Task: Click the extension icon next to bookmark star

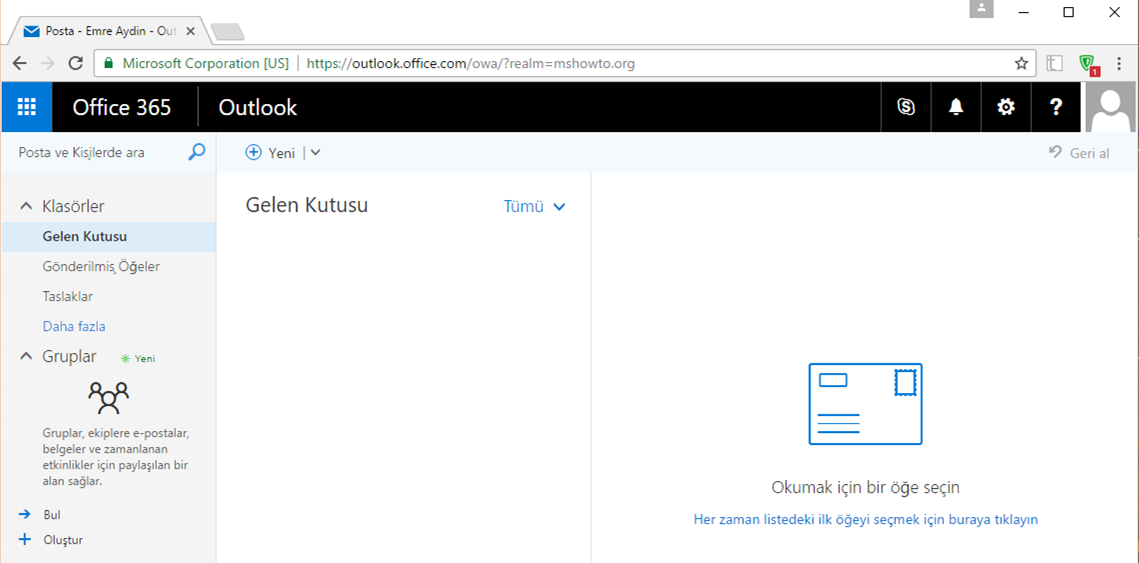Action: tap(1055, 63)
